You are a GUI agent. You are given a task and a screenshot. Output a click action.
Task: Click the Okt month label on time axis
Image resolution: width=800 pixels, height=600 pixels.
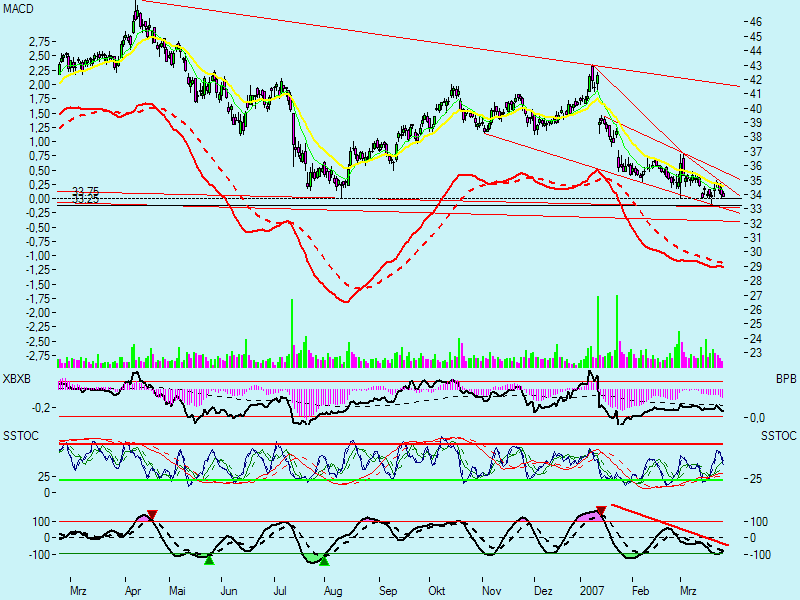(x=437, y=591)
